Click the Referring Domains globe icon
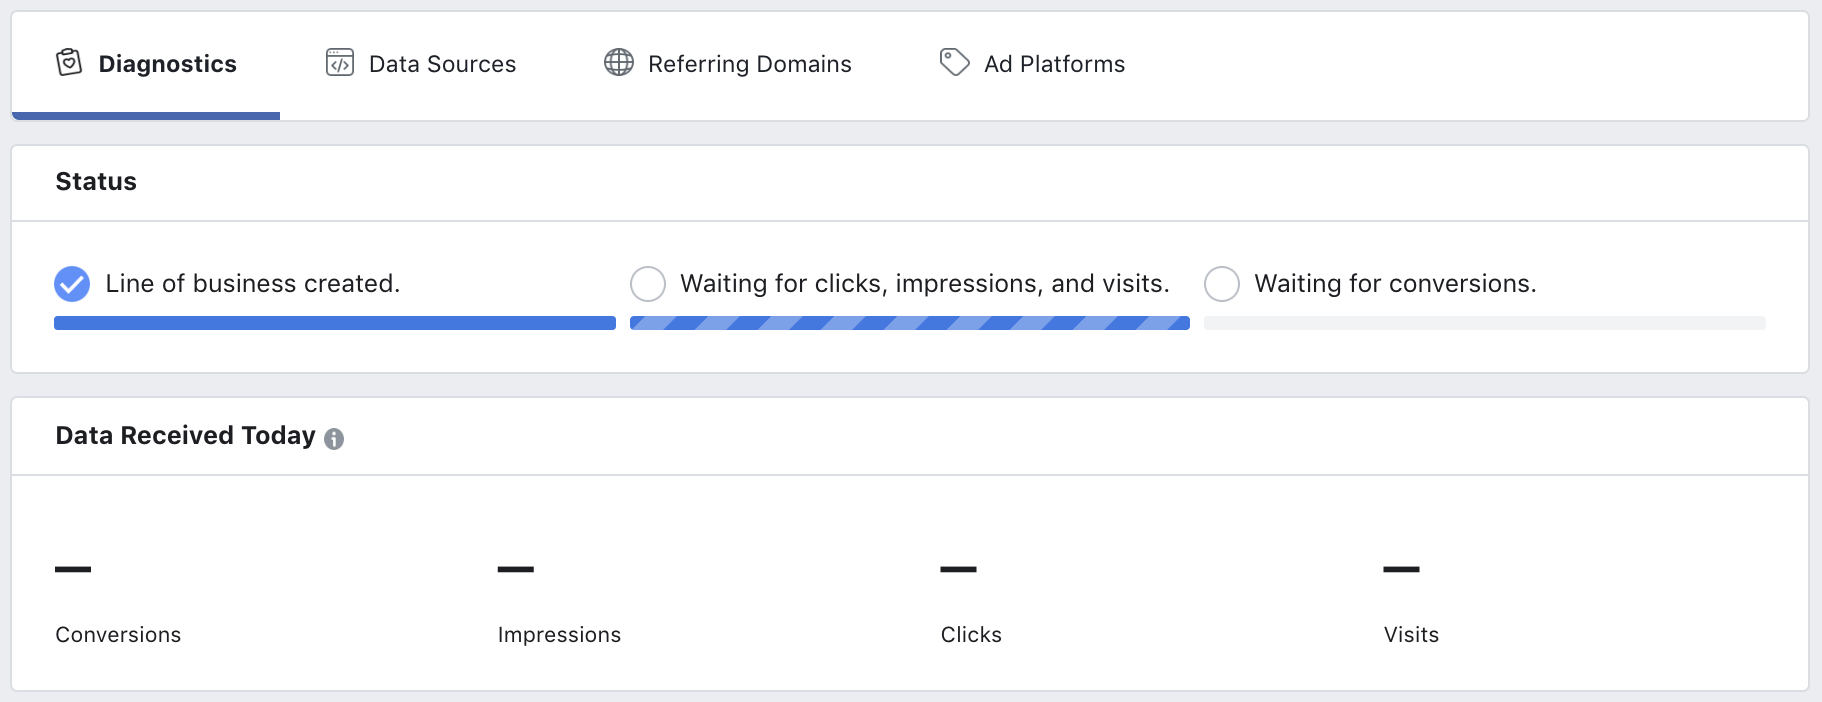The height and width of the screenshot is (702, 1822). coord(619,62)
